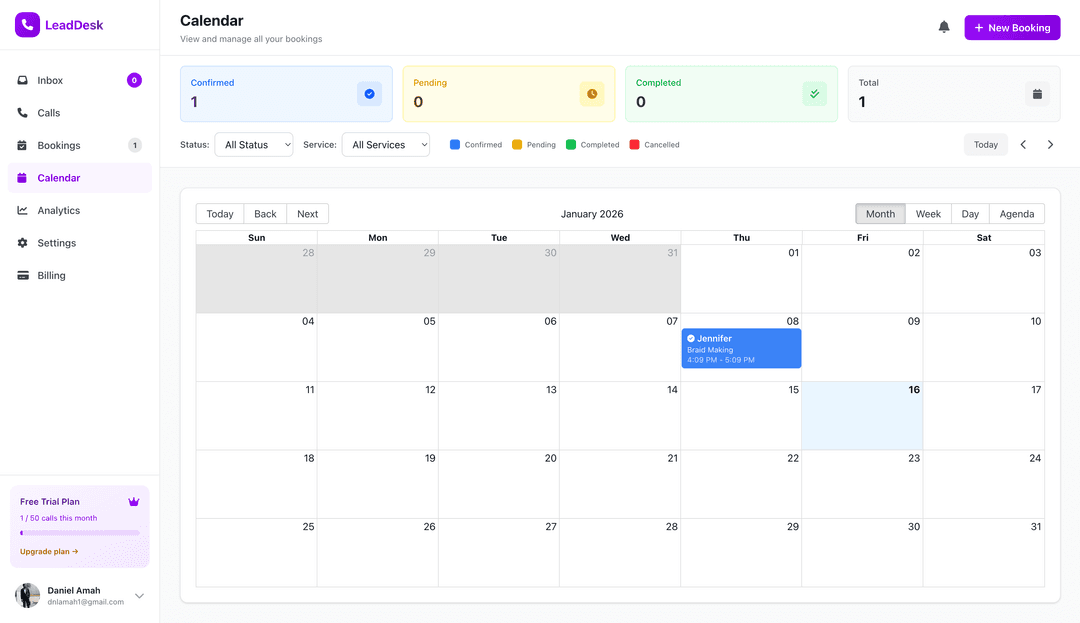Image resolution: width=1080 pixels, height=623 pixels.
Task: Open the Analytics section
Action: [x=58, y=210]
